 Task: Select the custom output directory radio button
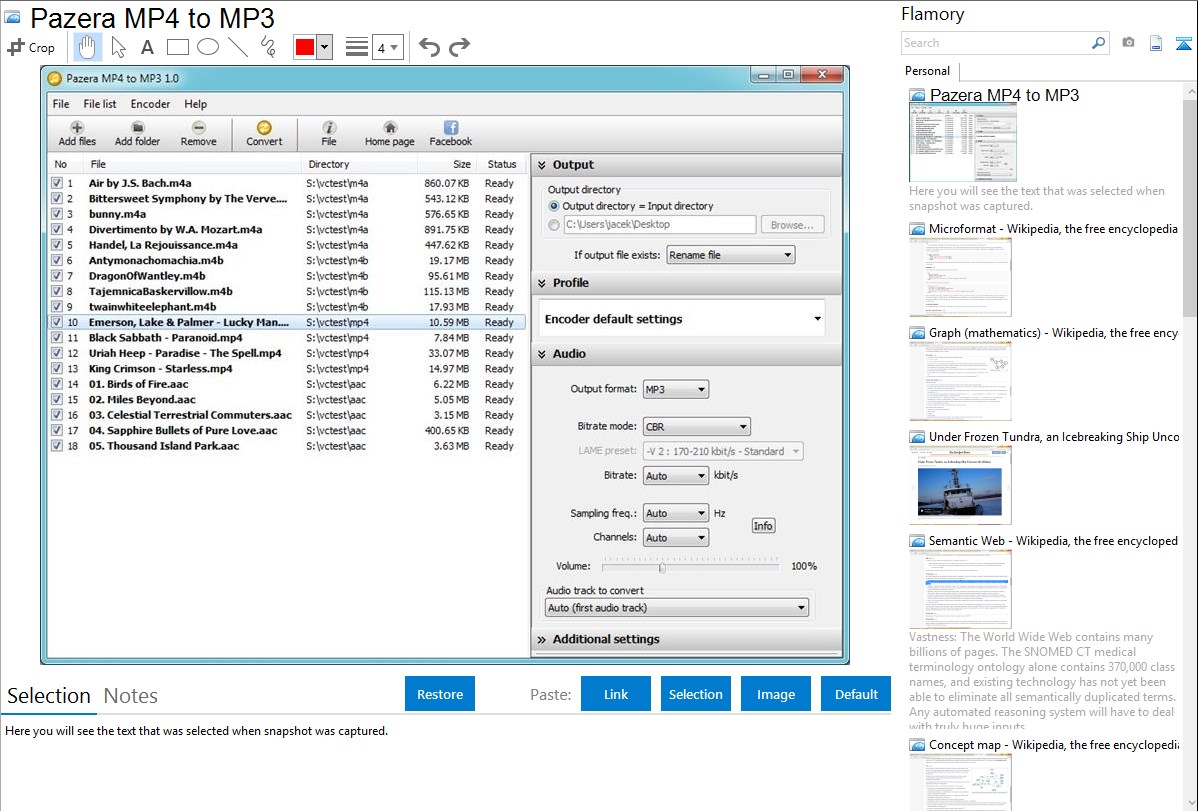(x=554, y=225)
